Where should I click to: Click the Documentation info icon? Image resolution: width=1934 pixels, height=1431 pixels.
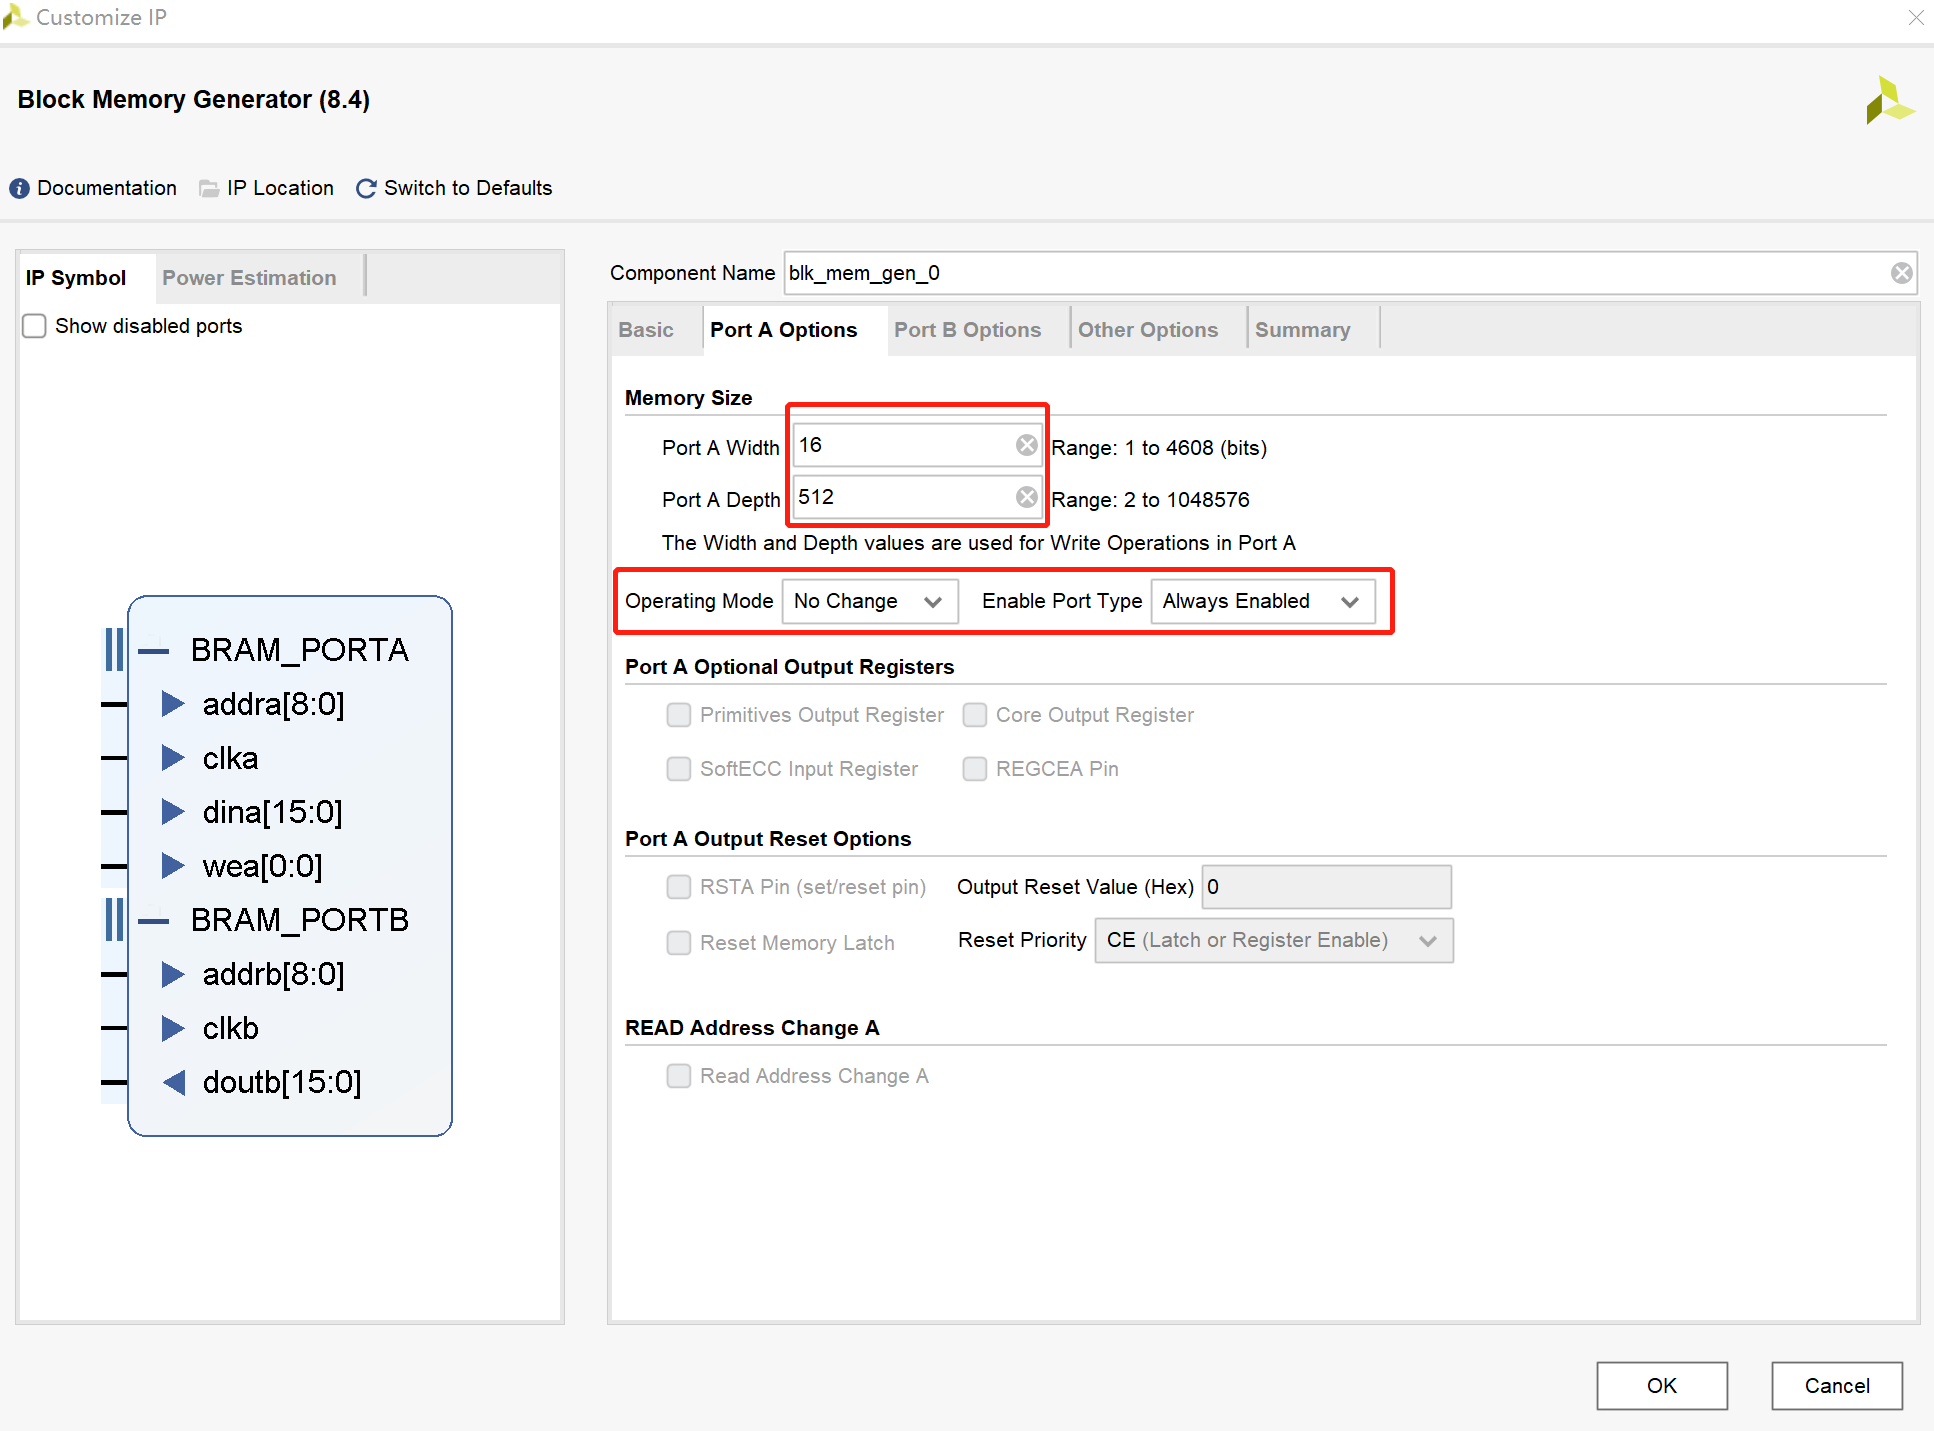click(x=19, y=188)
